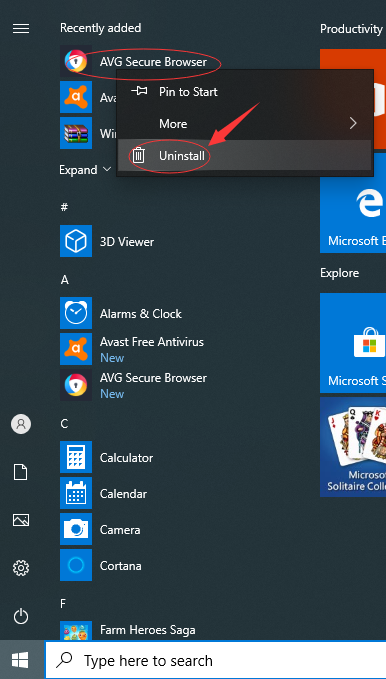The image size is (386, 679).
Task: Click Avast Free Antivirus icon in A section
Action: tap(76, 349)
